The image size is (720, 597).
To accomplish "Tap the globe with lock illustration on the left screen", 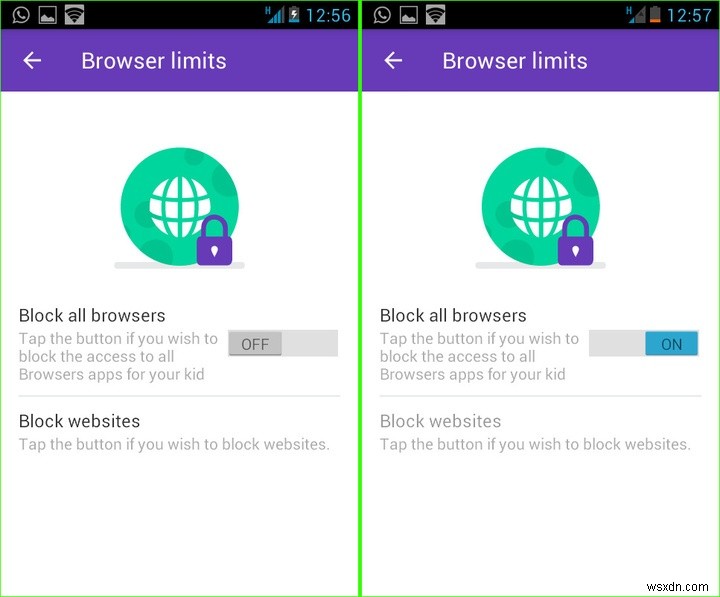I will [180, 208].
